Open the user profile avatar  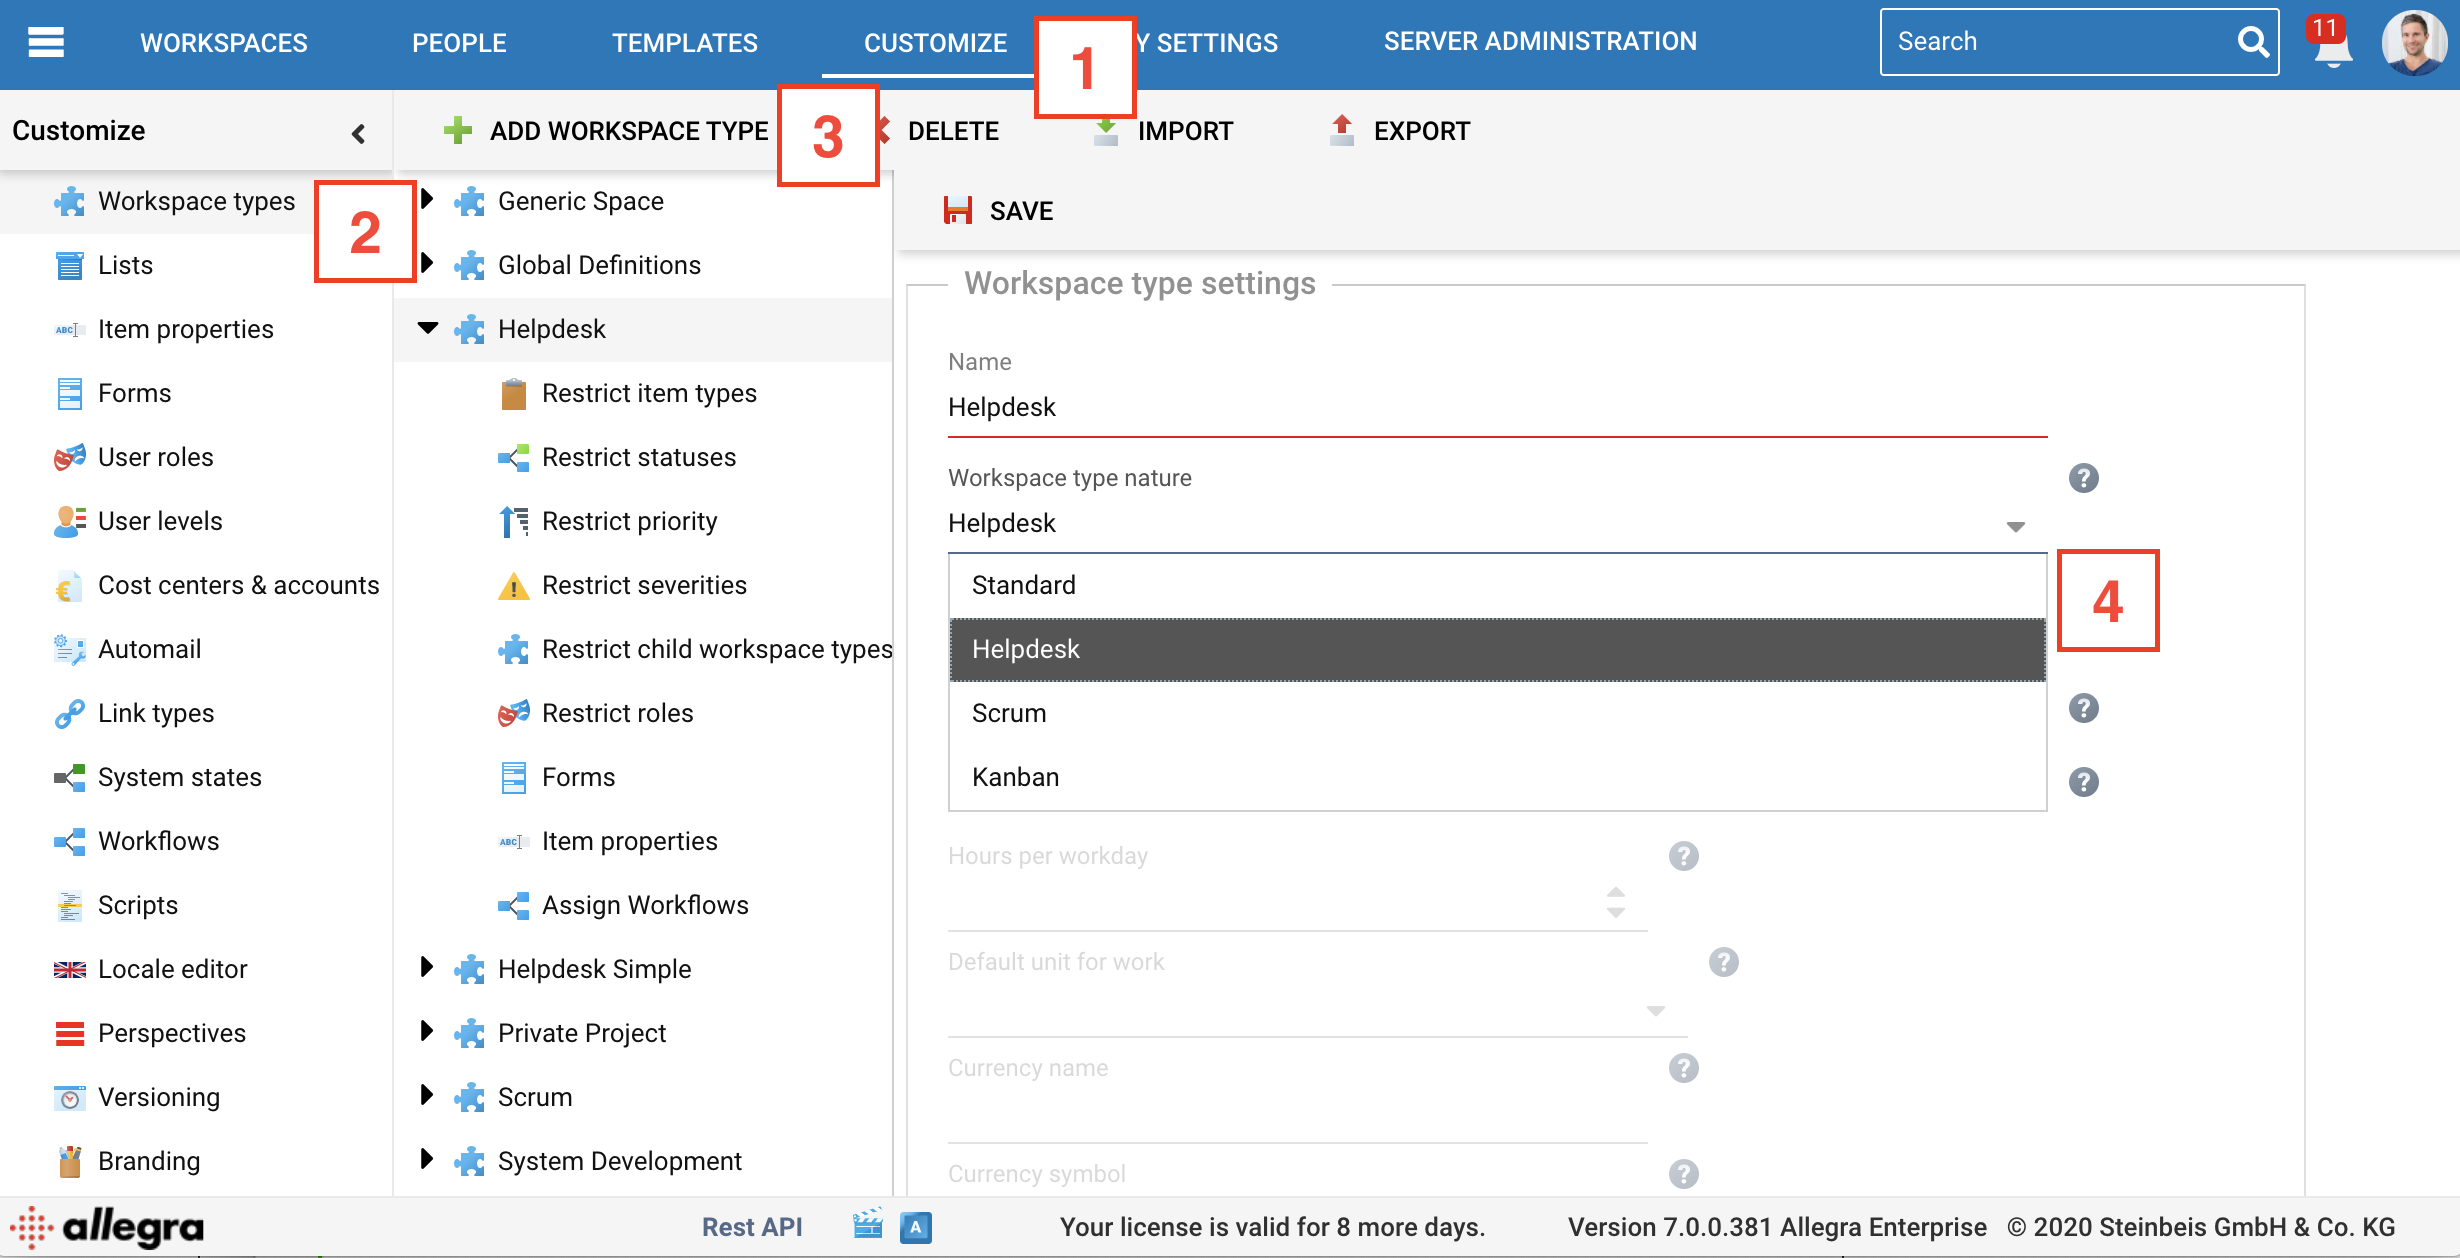point(2413,43)
